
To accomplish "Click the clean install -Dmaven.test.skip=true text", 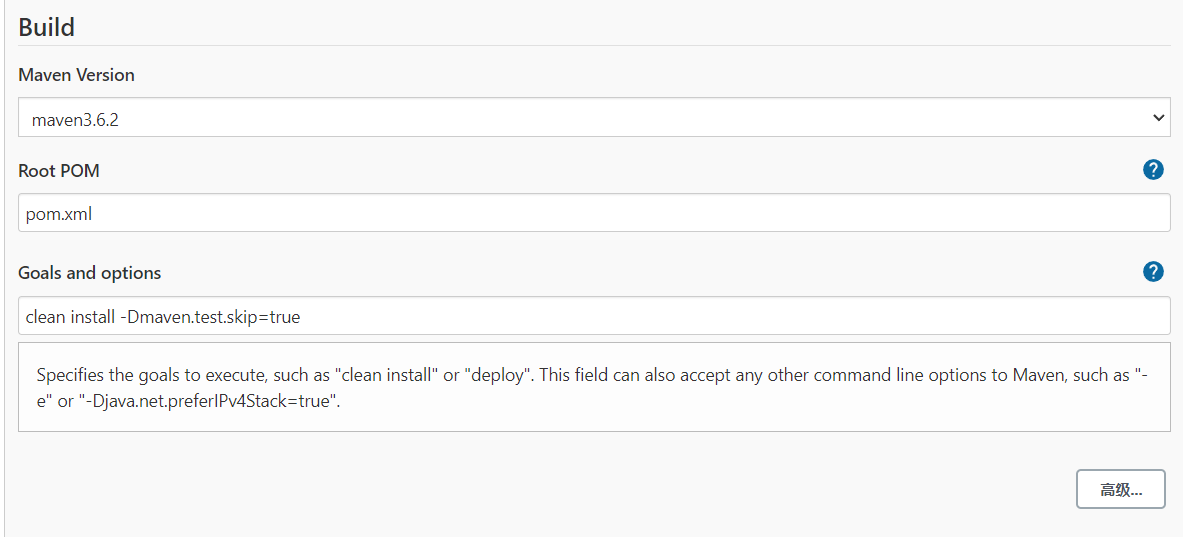I will tap(163, 317).
